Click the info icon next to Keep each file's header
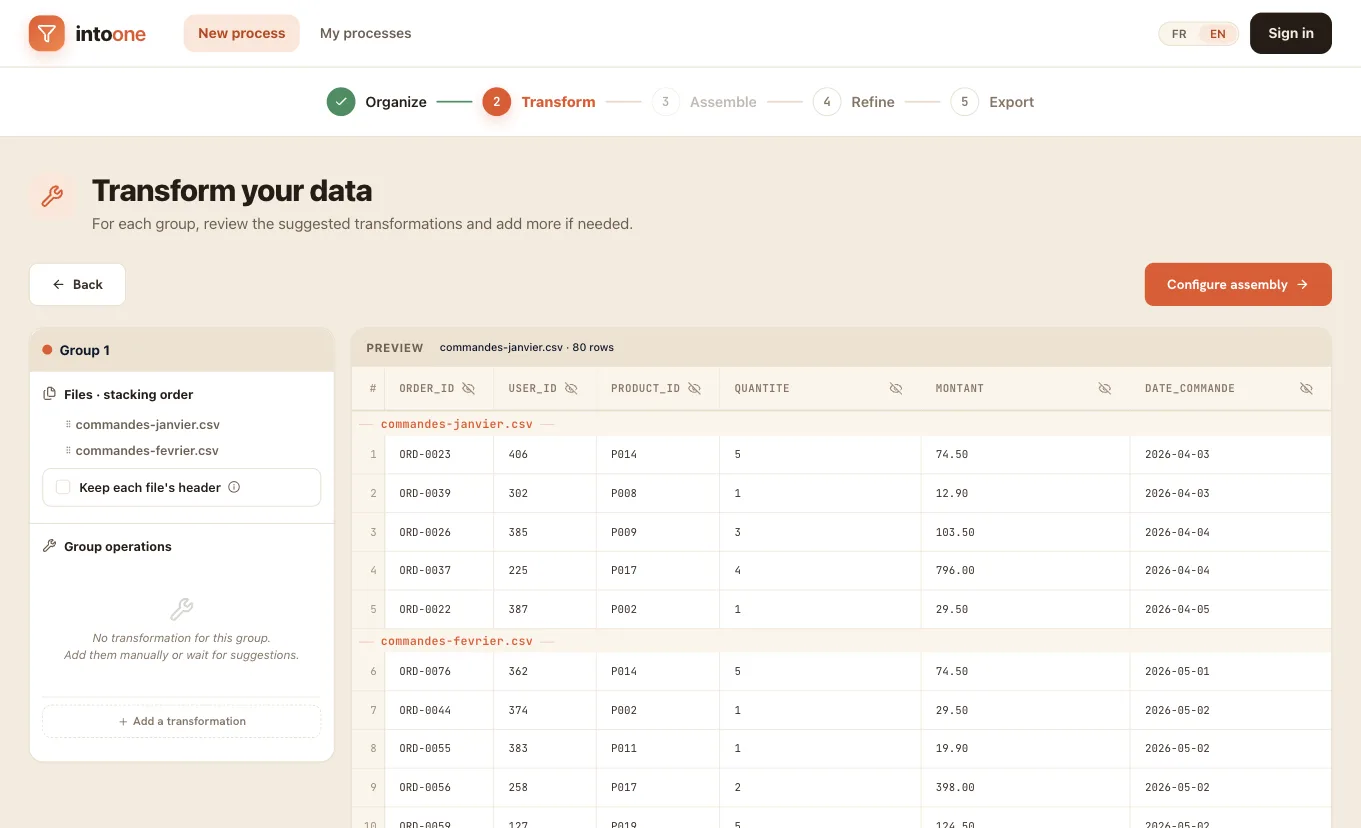The image size is (1361, 828). [x=234, y=488]
